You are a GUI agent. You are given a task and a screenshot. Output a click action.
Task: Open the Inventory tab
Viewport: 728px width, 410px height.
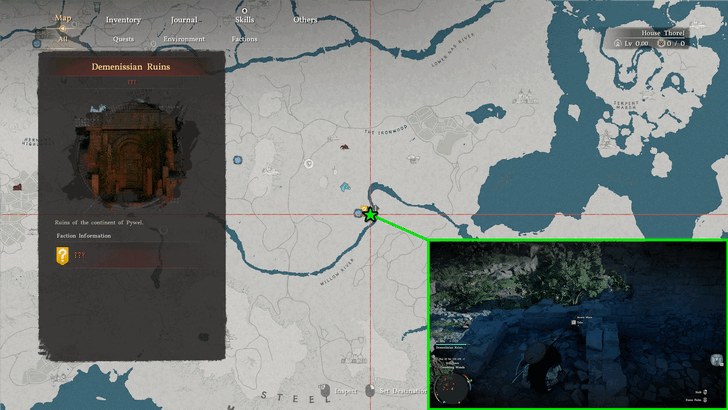point(123,20)
